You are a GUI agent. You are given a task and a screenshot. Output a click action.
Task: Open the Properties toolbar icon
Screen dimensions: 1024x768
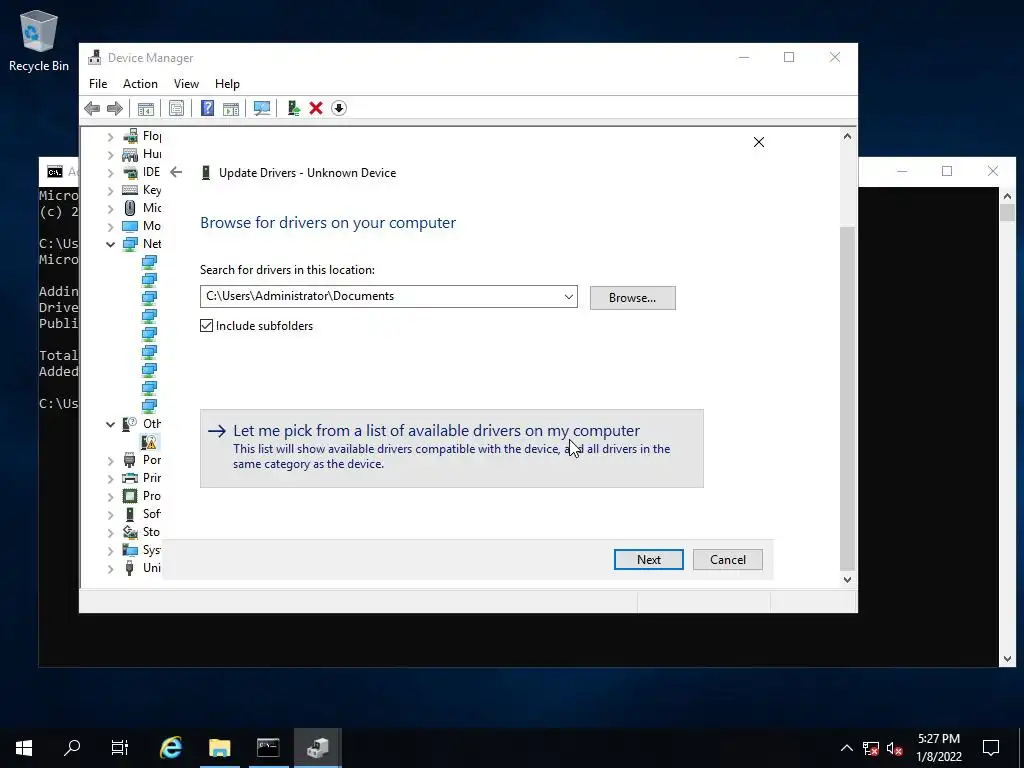point(176,108)
